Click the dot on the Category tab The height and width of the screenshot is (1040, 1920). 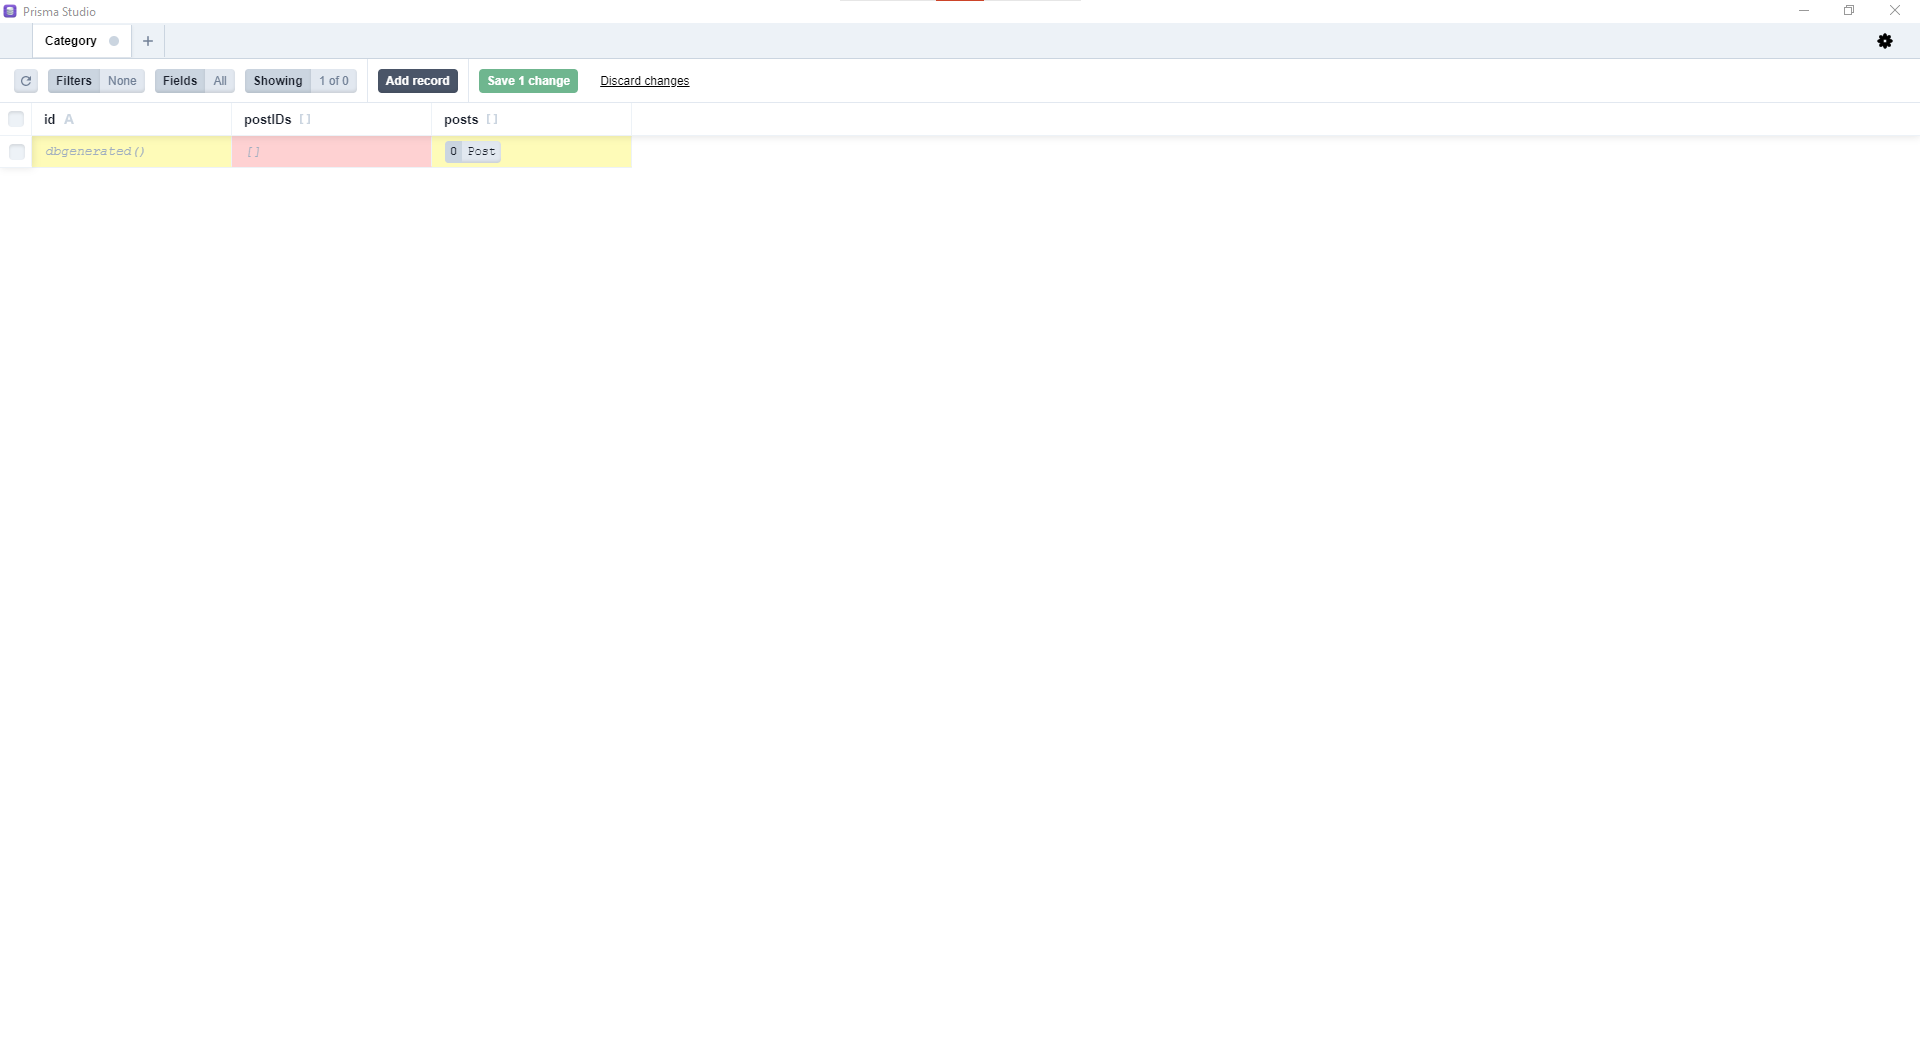[113, 41]
